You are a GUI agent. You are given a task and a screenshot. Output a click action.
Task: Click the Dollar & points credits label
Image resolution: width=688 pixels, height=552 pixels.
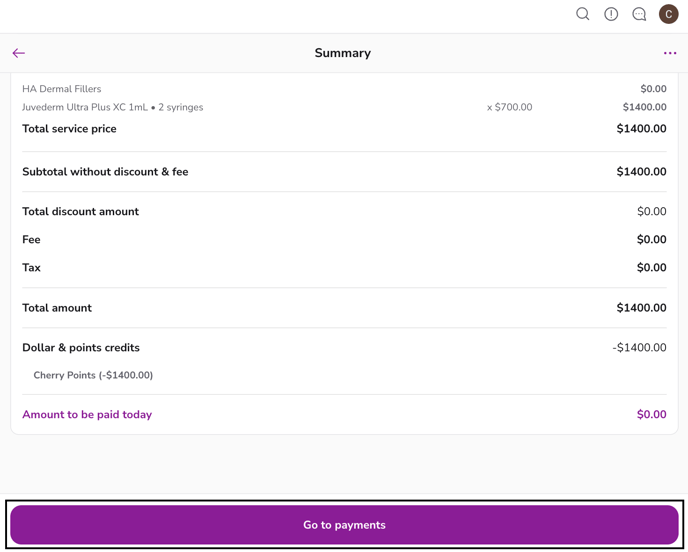[81, 348]
